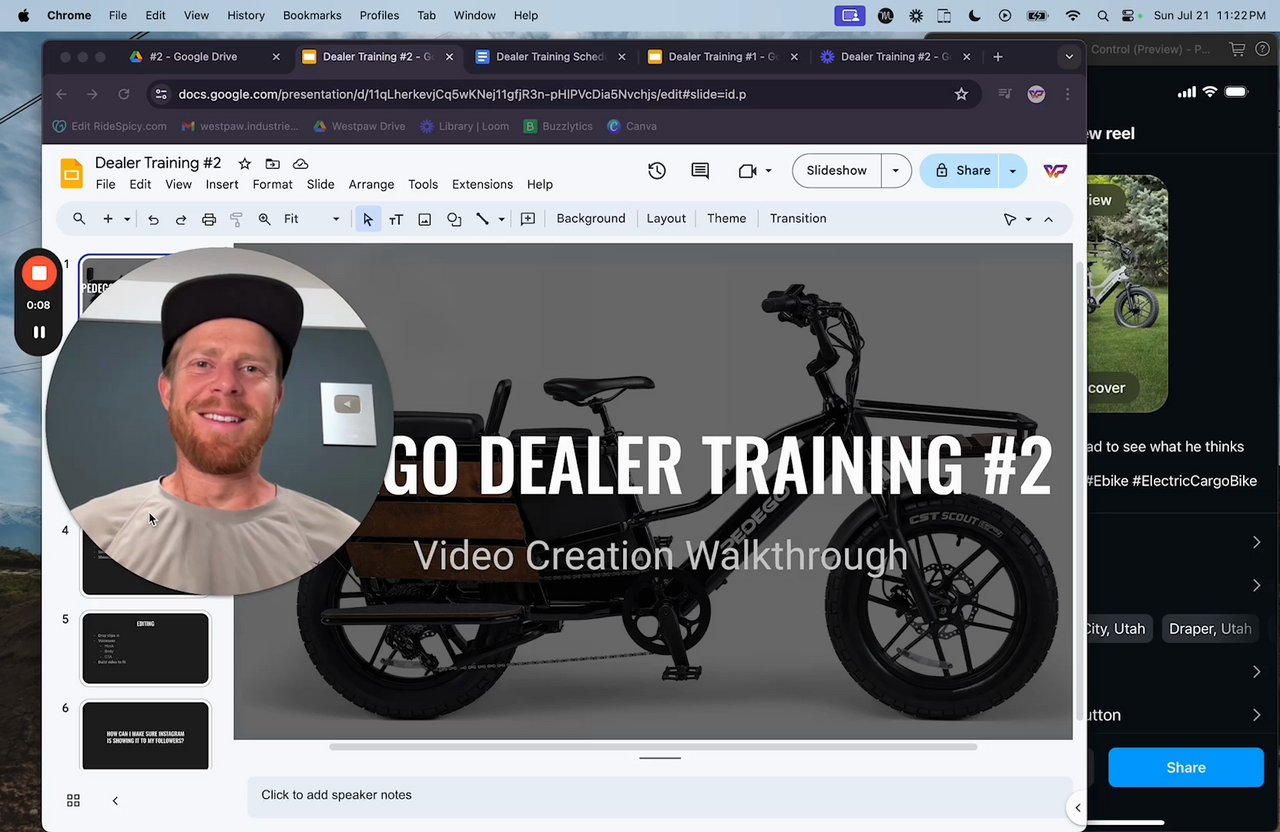
Task: Open macOS Spotlight search in menu bar
Action: pyautogui.click(x=1103, y=16)
